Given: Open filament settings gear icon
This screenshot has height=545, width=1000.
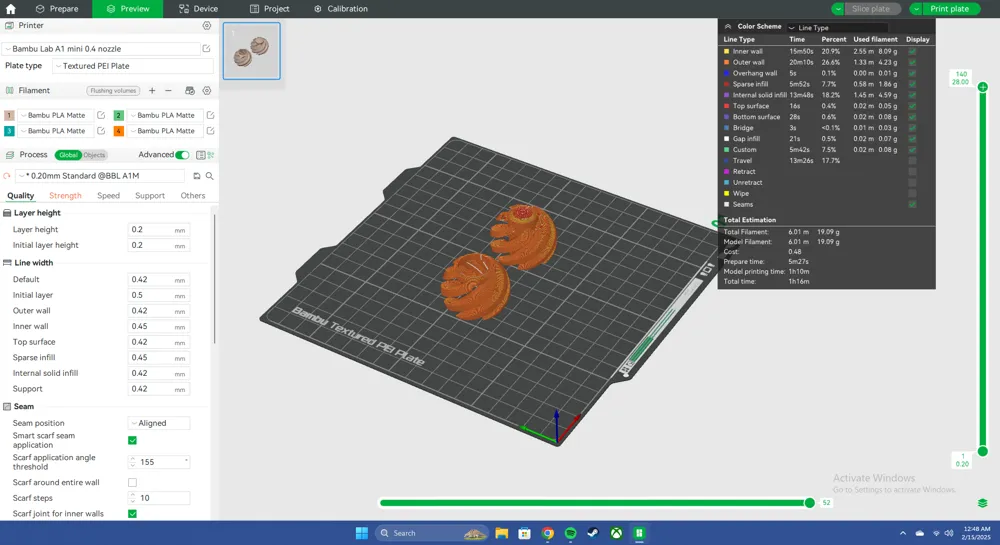Looking at the screenshot, I should coord(207,91).
